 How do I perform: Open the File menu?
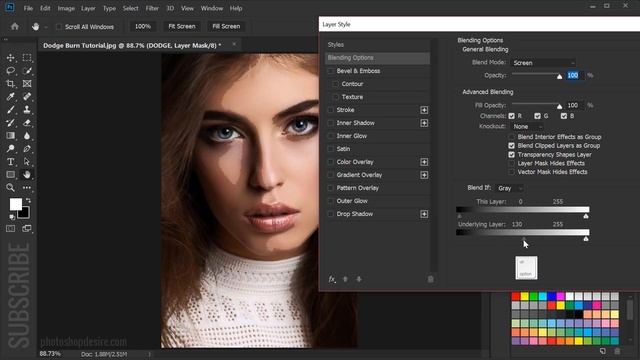pyautogui.click(x=28, y=8)
